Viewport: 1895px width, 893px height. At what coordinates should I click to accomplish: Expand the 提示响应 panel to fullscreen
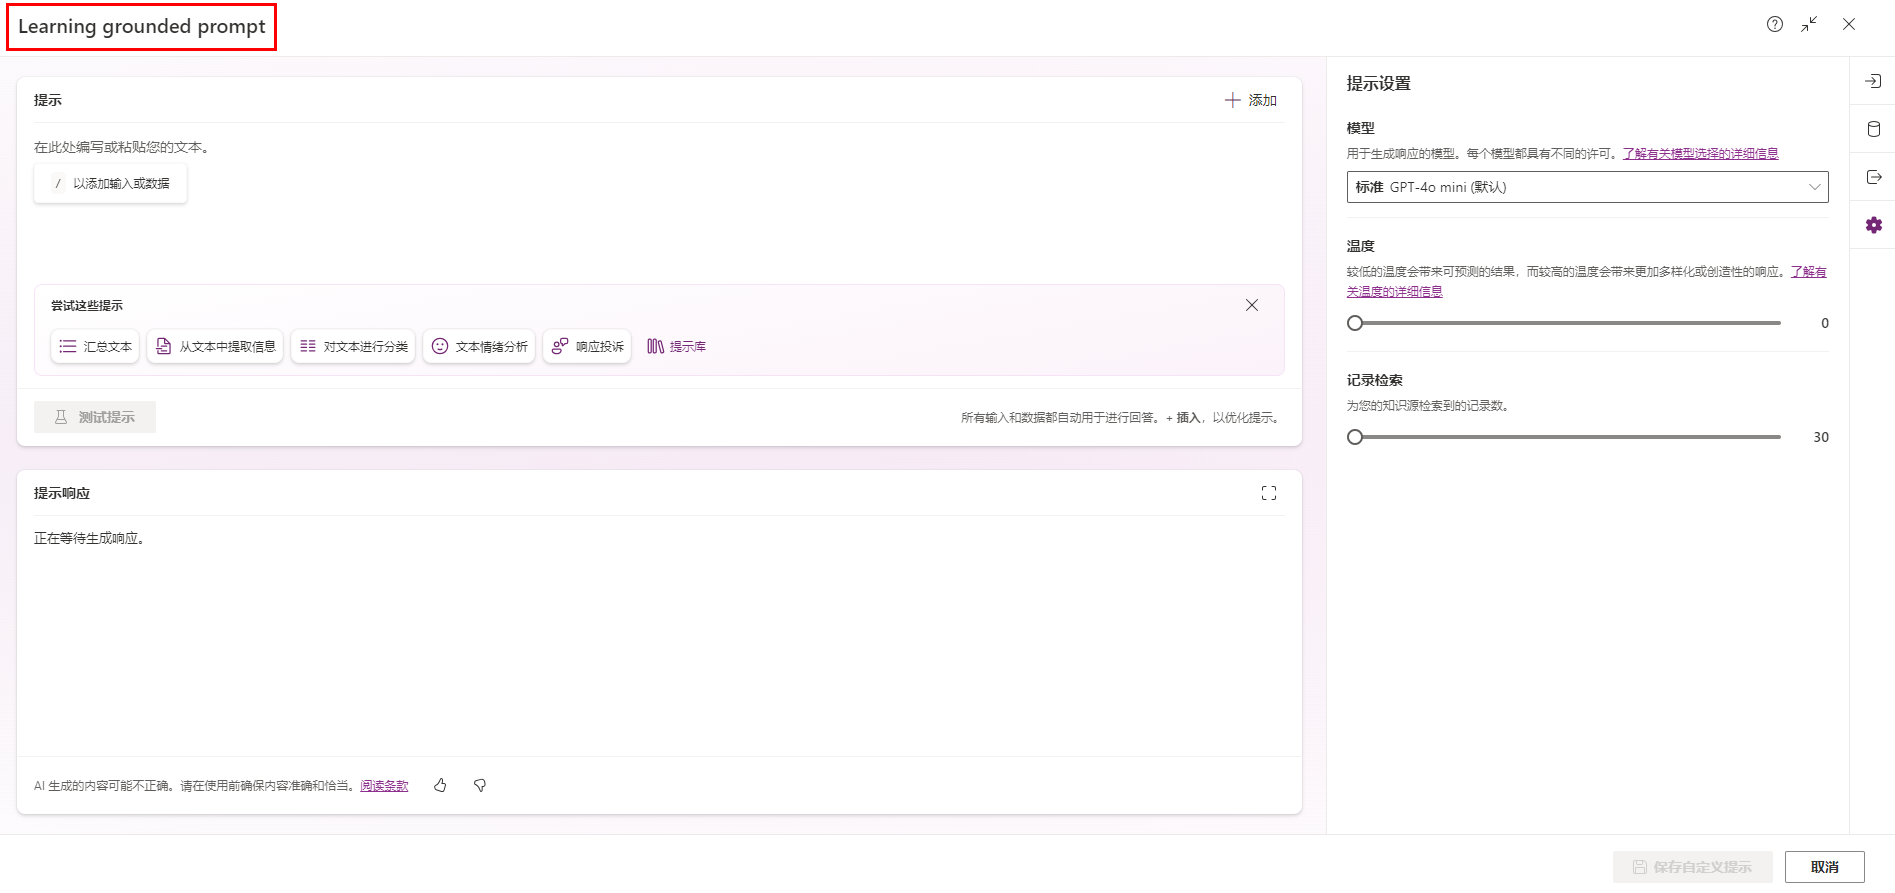coord(1269,493)
